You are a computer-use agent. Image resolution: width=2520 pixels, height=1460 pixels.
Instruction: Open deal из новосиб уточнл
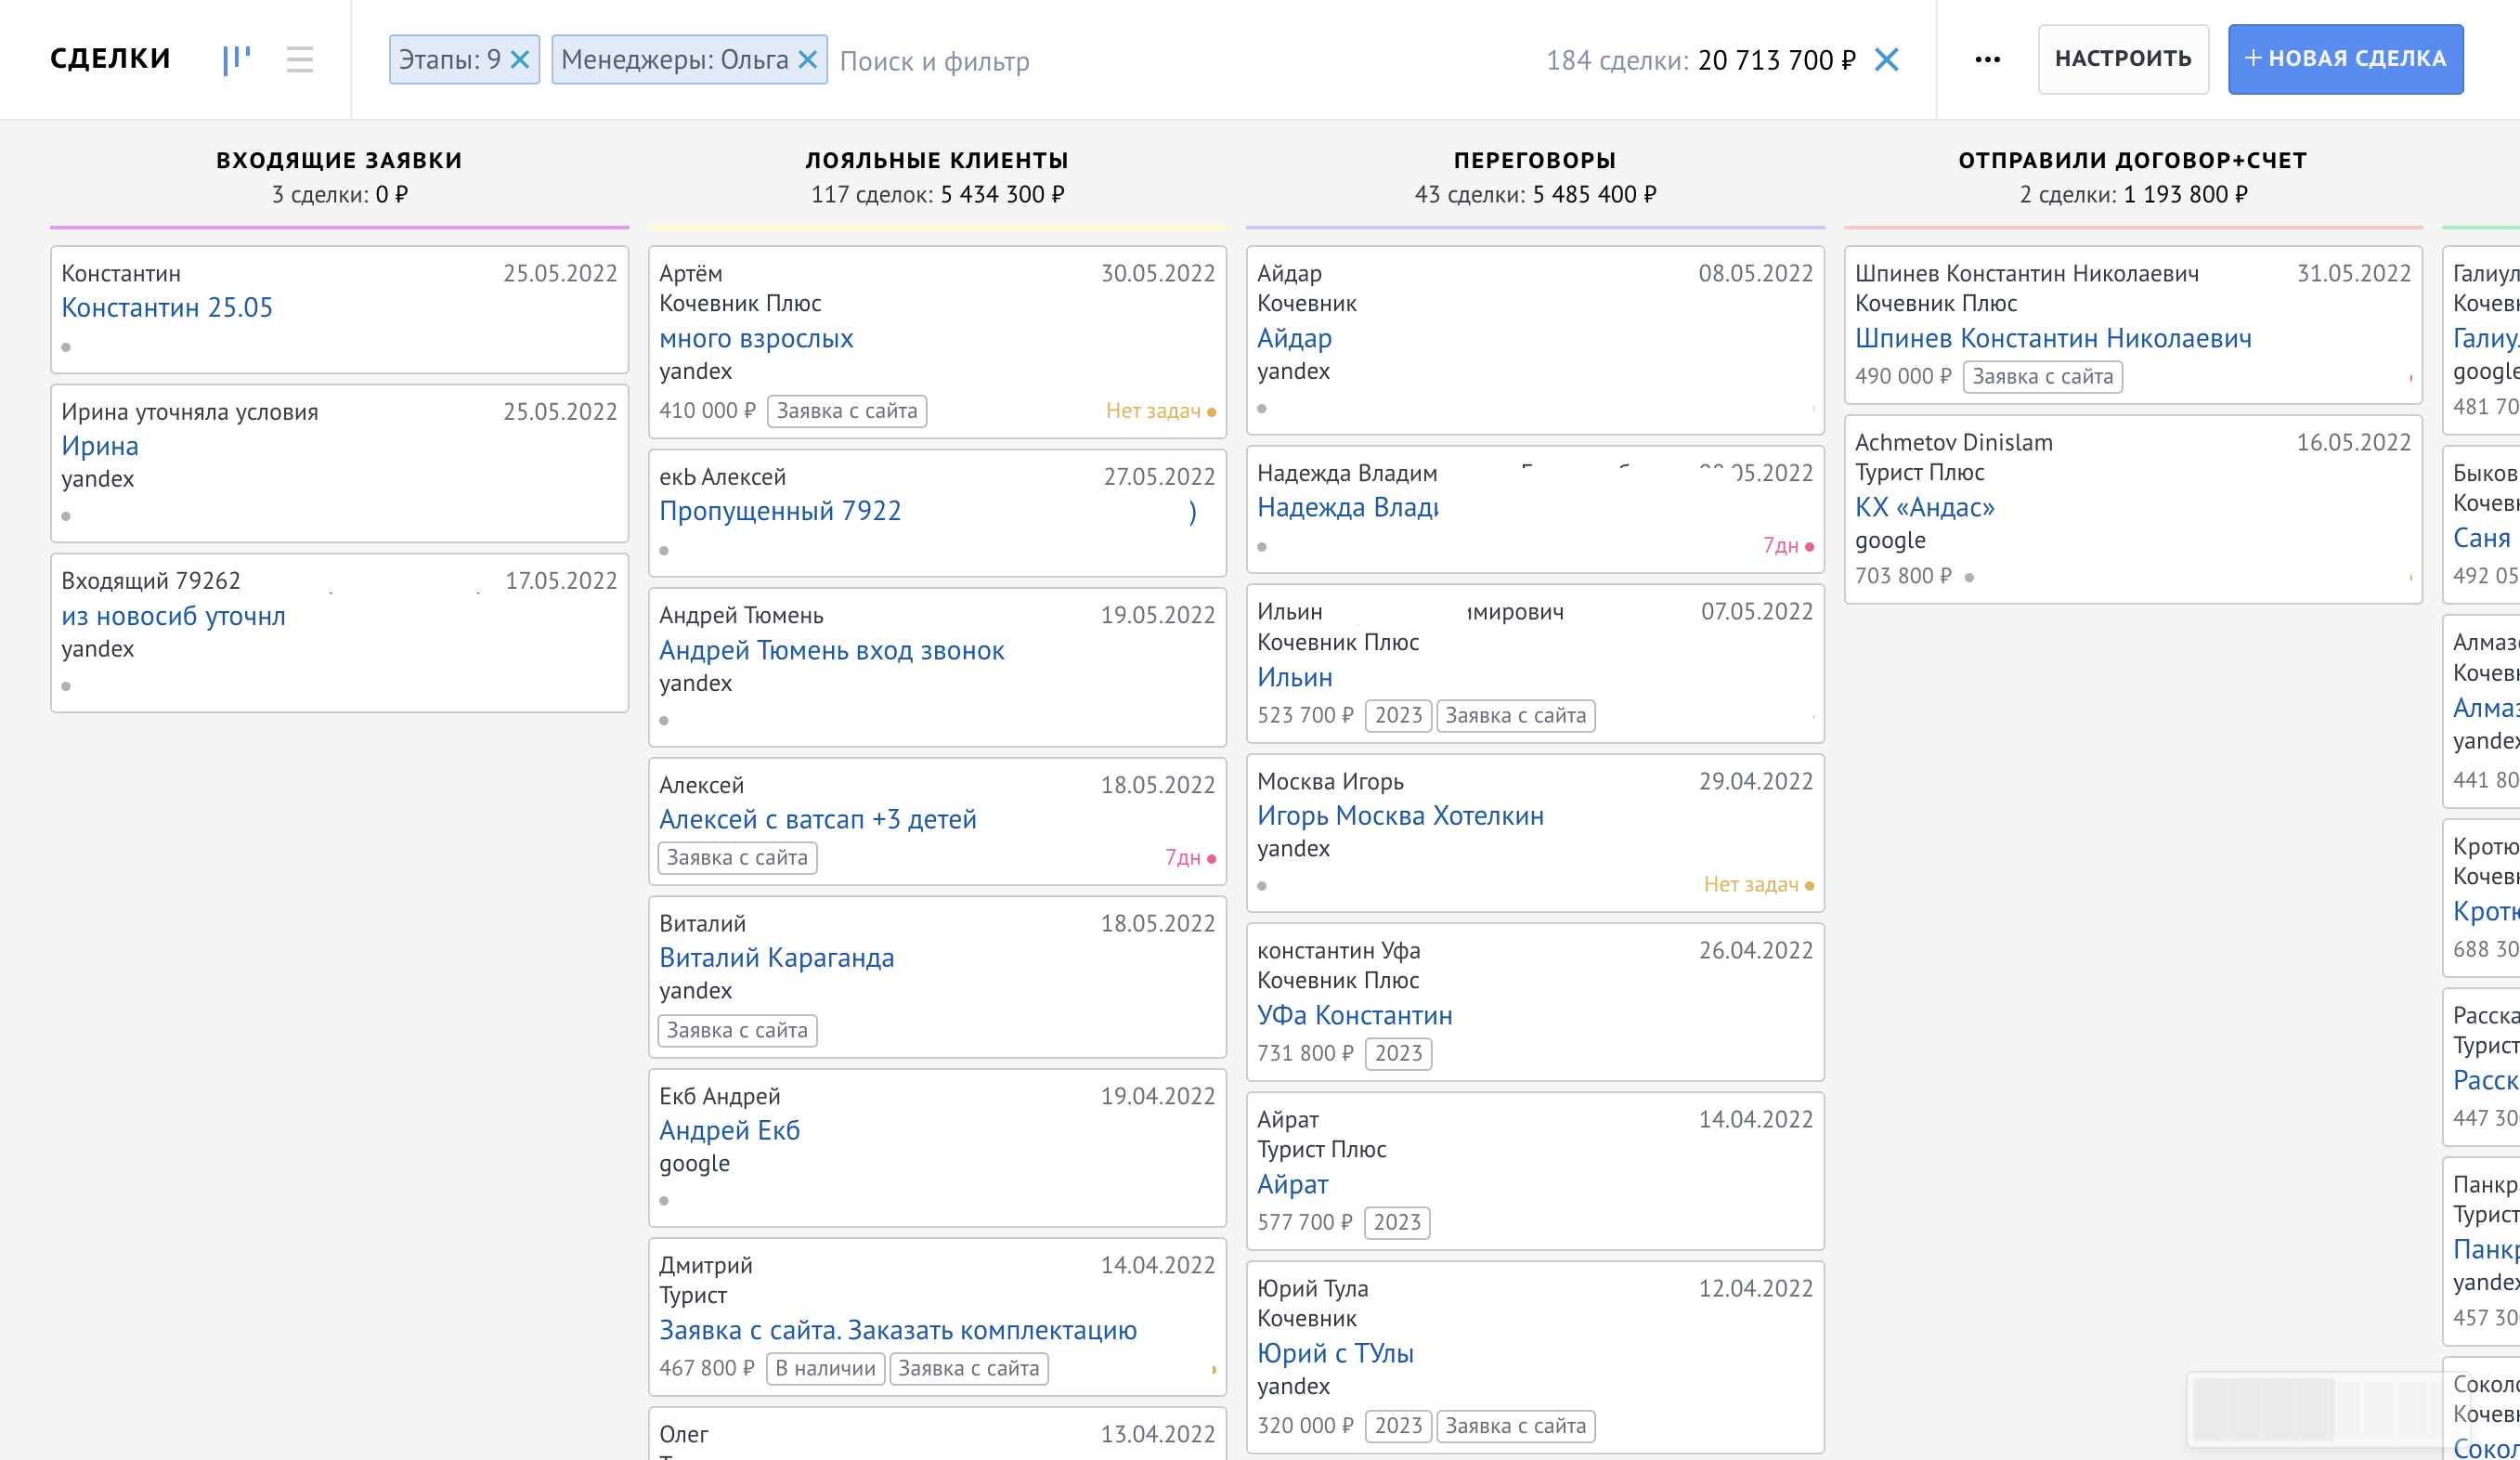coord(174,616)
